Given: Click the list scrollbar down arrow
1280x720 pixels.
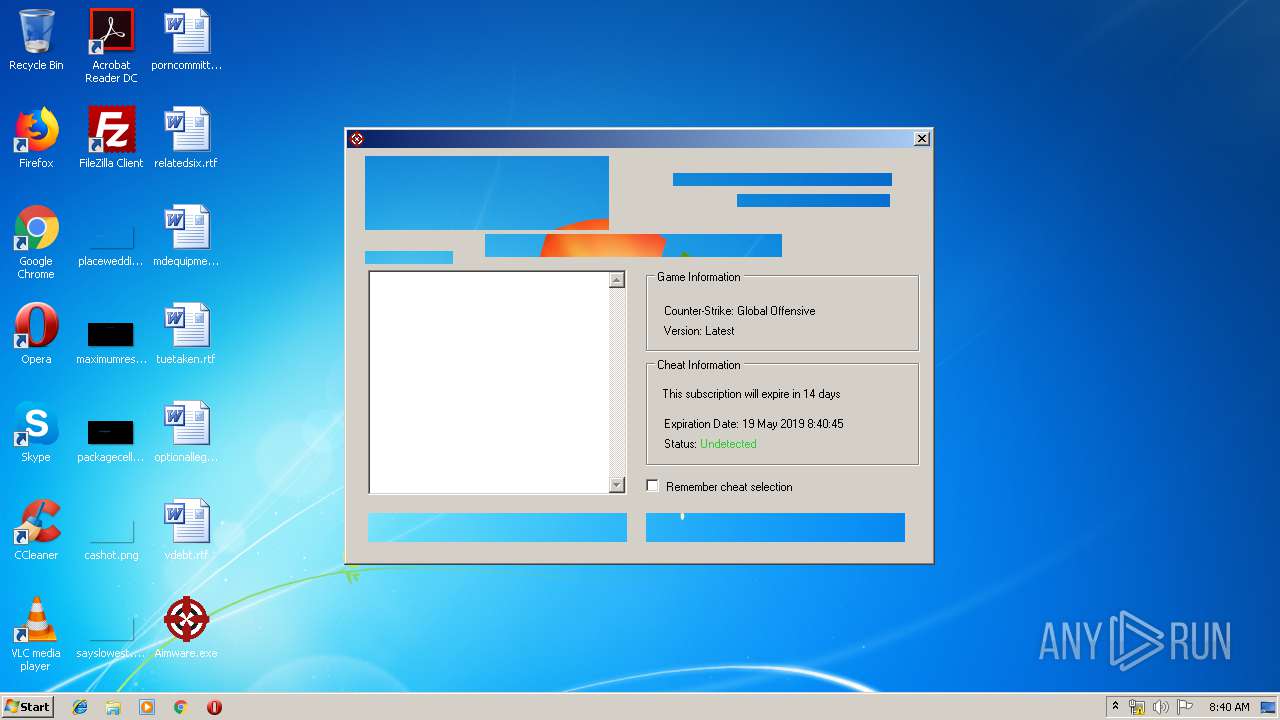Looking at the screenshot, I should point(617,485).
